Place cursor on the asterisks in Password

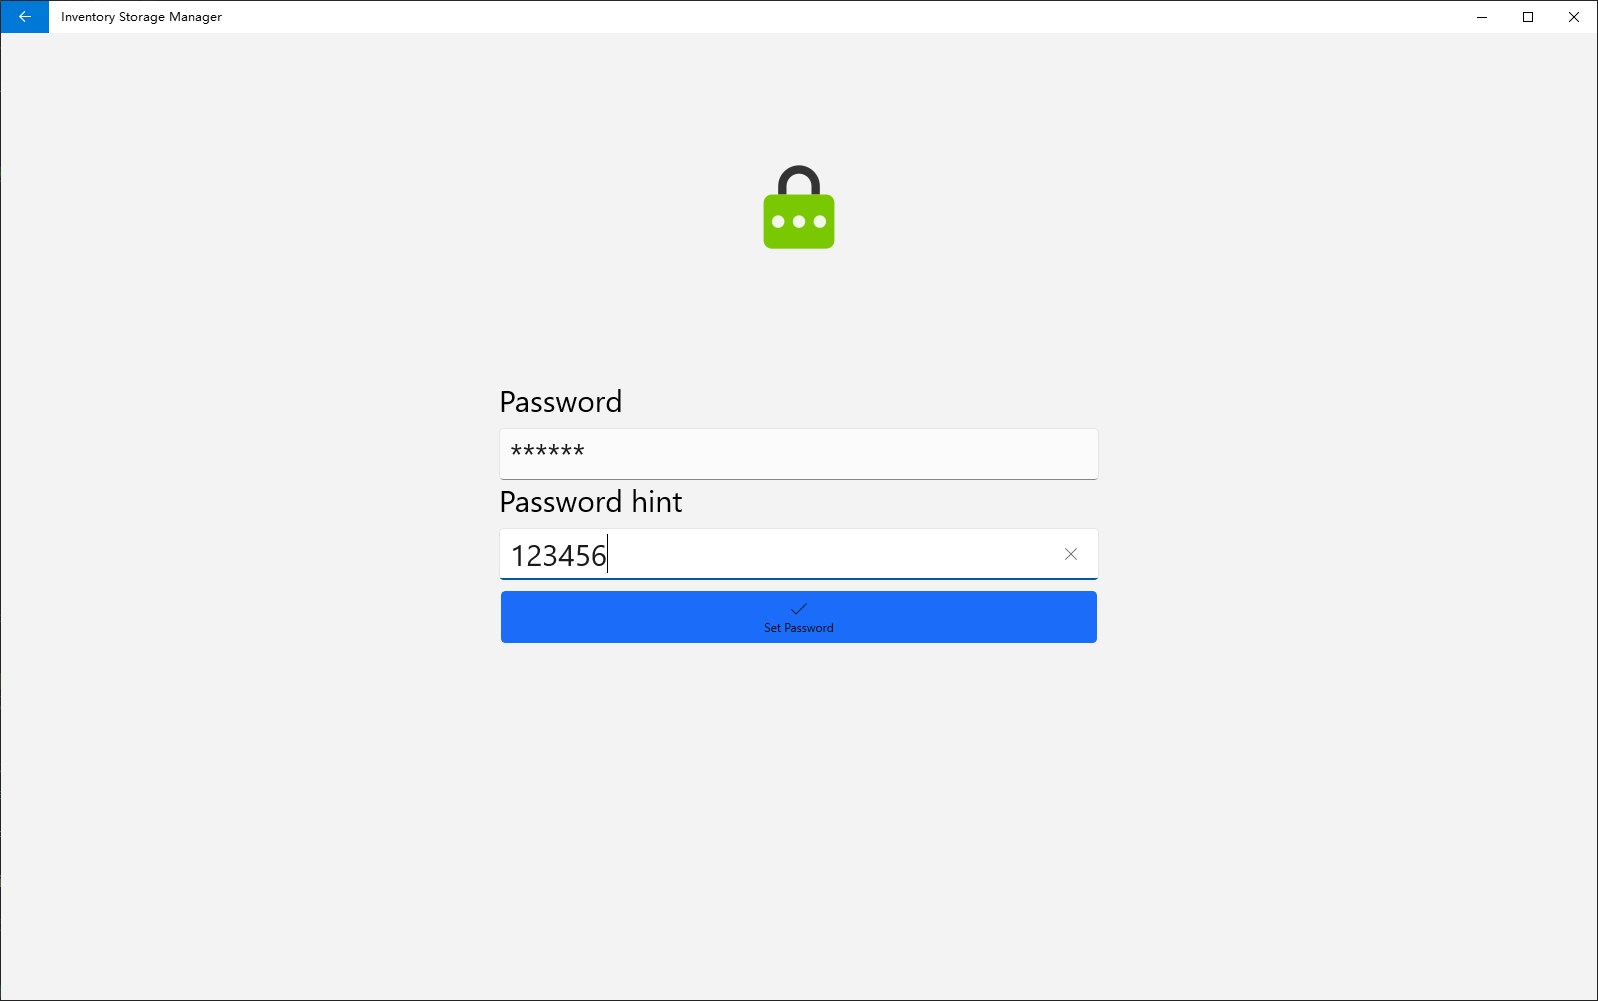click(x=548, y=451)
